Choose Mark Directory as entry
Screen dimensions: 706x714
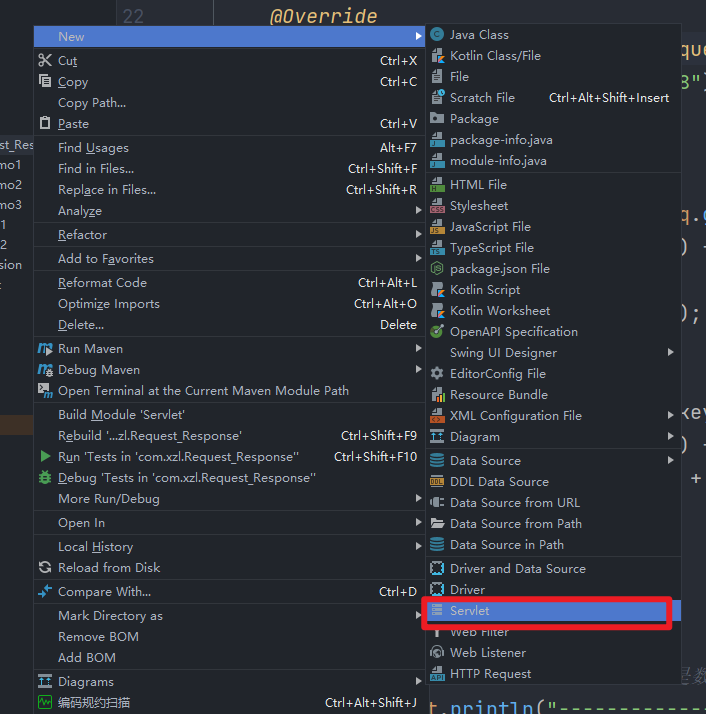click(230, 616)
